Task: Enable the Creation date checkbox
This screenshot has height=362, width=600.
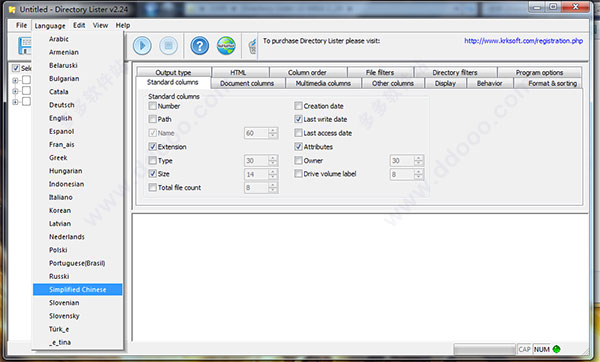Action: point(298,106)
